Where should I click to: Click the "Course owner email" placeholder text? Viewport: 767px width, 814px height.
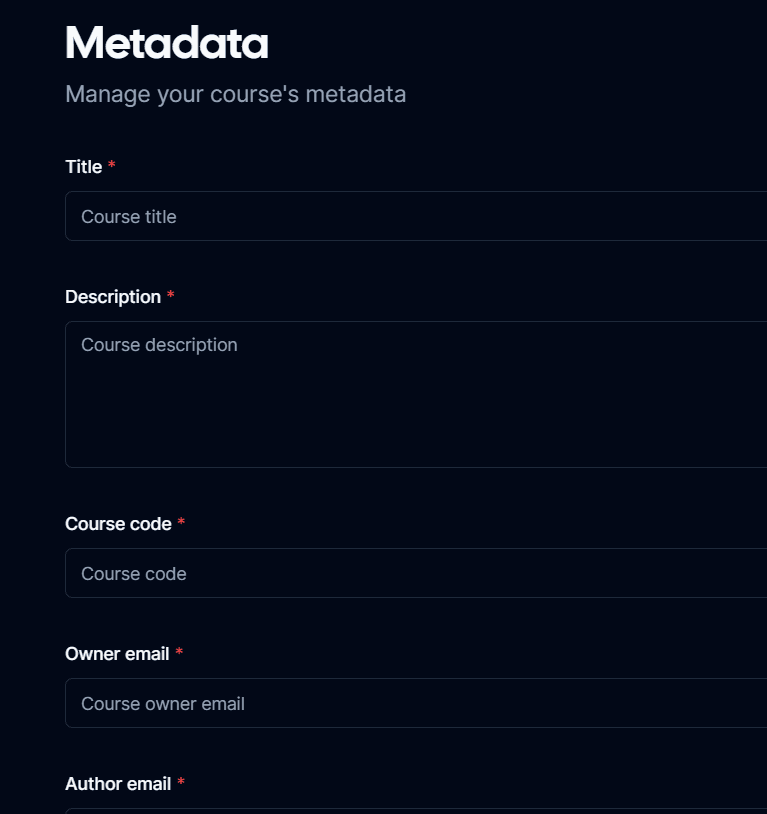pos(163,704)
